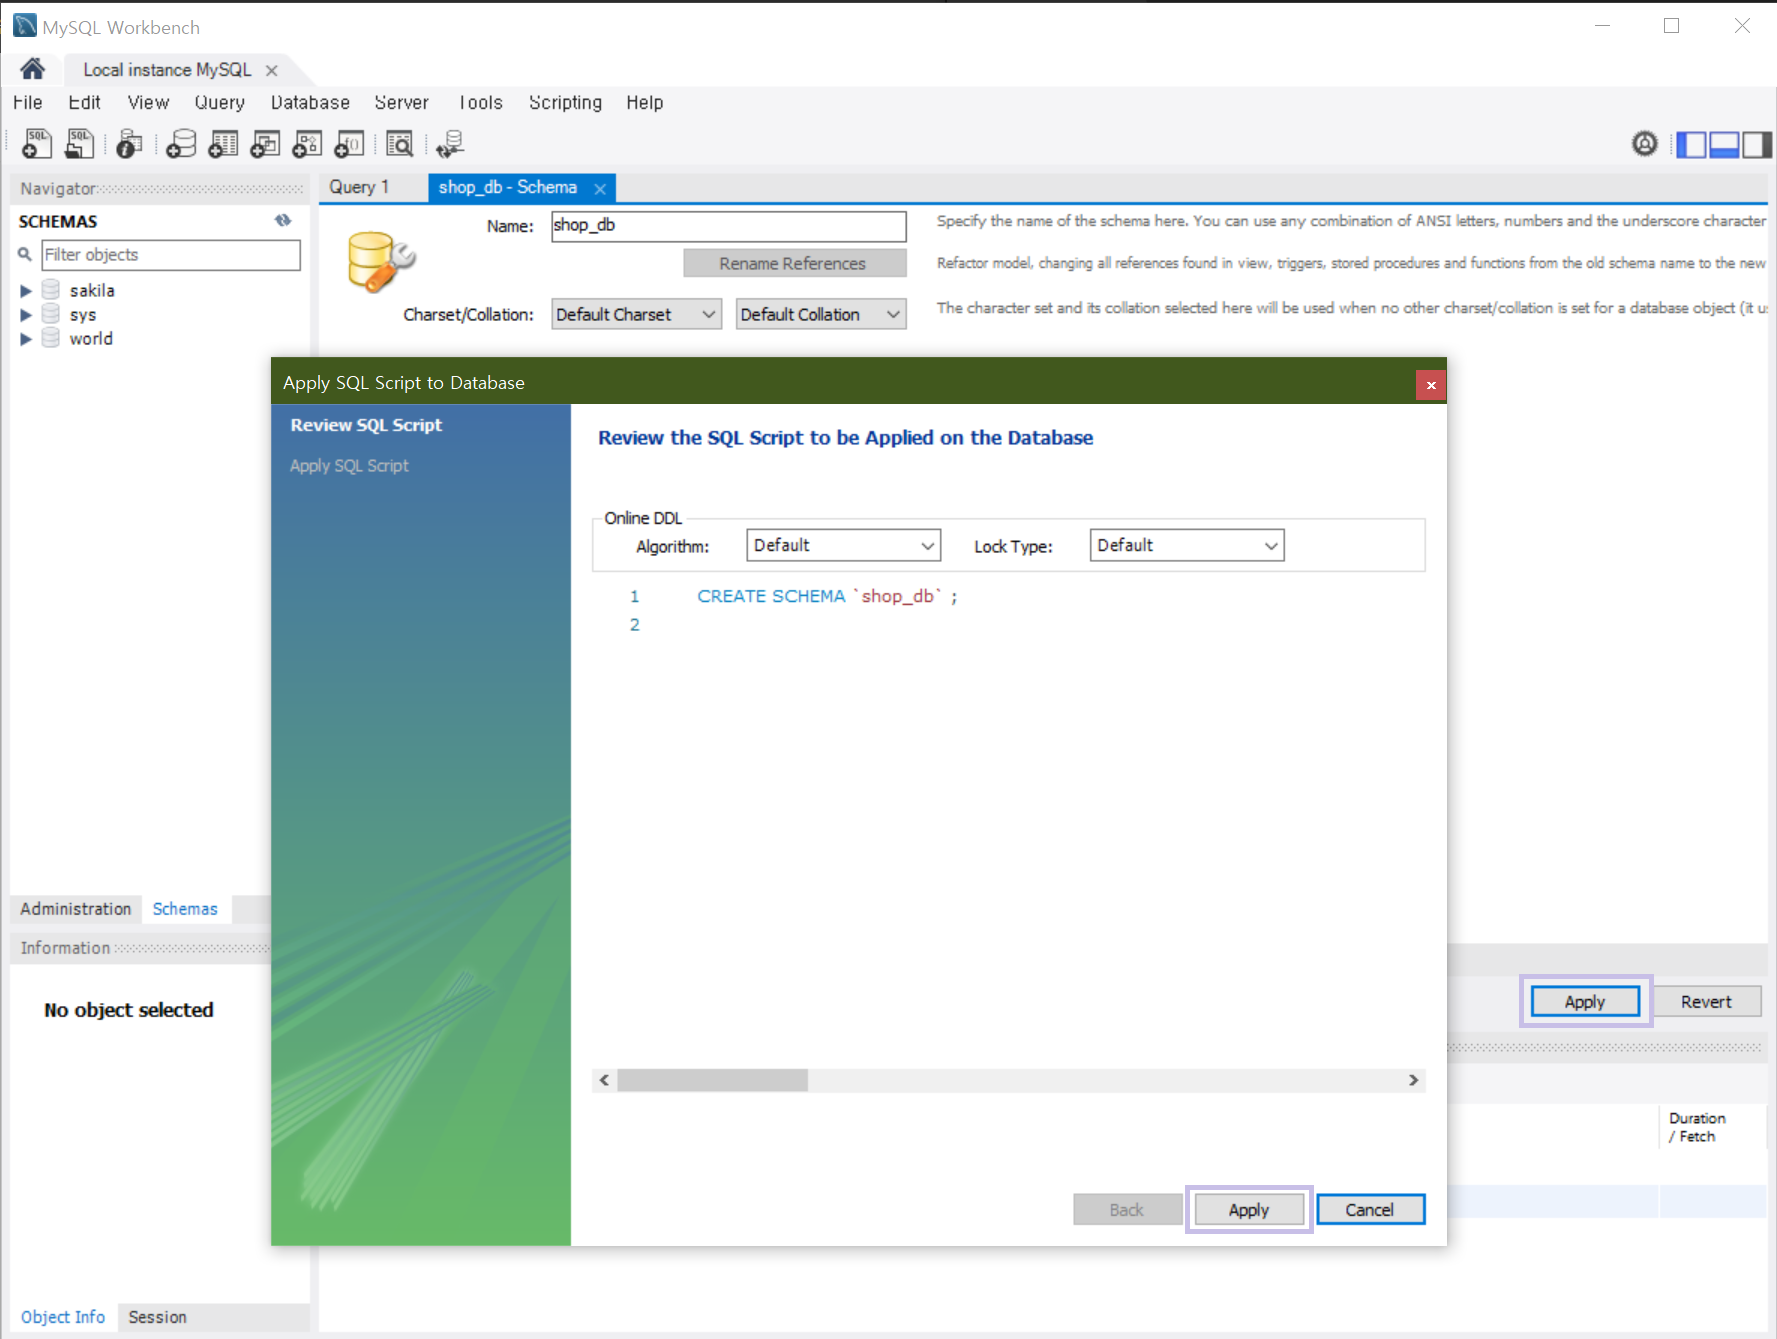Create a new SQL tab icon
1777x1339 pixels.
pyautogui.click(x=37, y=144)
